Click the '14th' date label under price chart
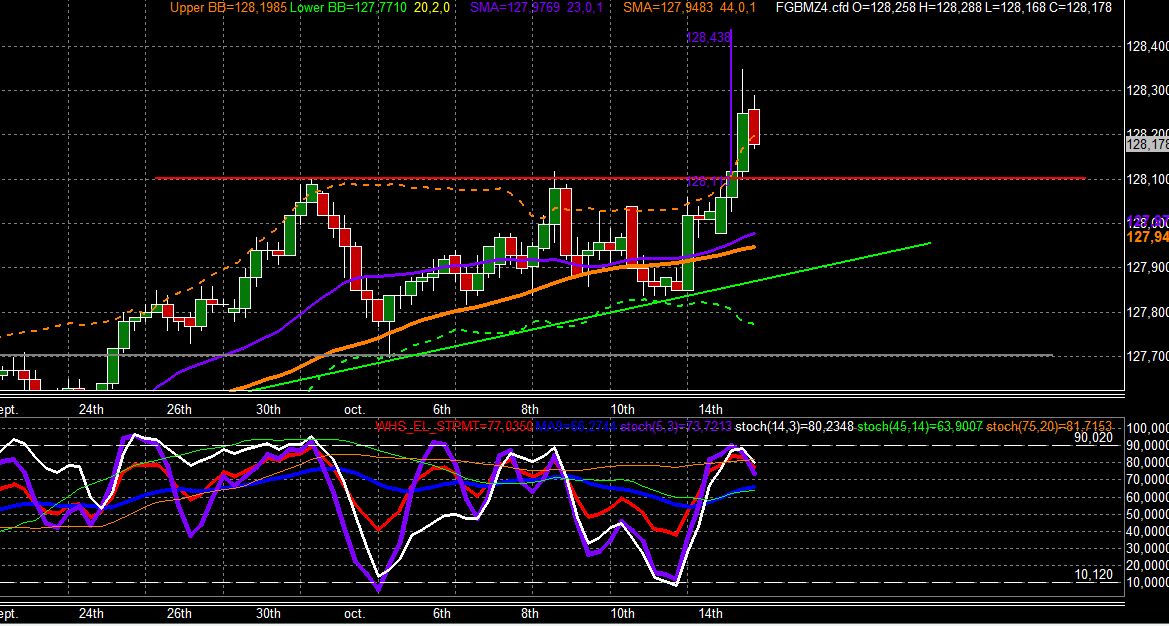 (710, 409)
